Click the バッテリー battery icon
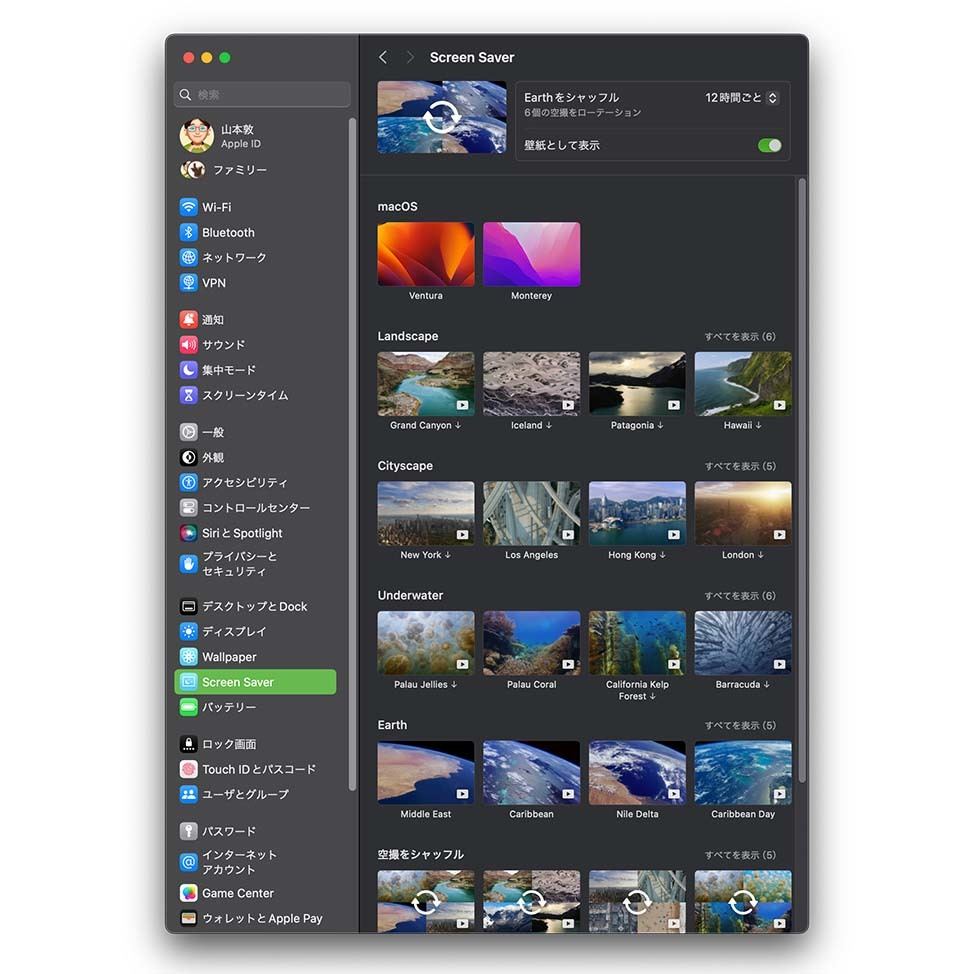Screen dimensions: 974x974 tap(188, 707)
